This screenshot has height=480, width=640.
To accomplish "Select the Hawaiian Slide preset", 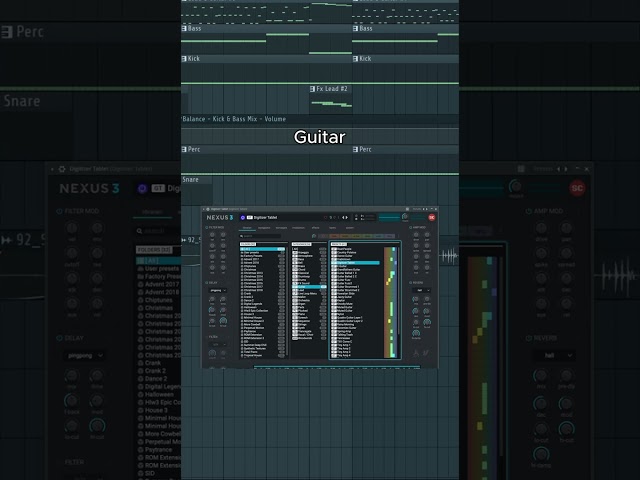I will (356, 293).
